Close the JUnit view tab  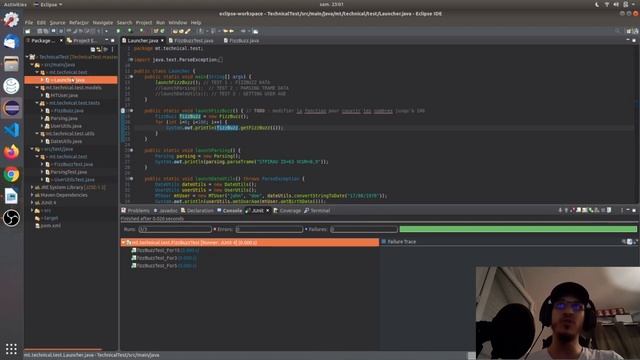[x=268, y=211]
